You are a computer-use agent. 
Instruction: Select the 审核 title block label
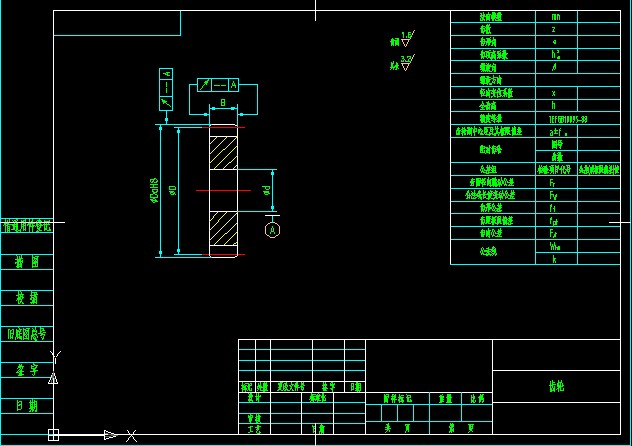(x=254, y=418)
